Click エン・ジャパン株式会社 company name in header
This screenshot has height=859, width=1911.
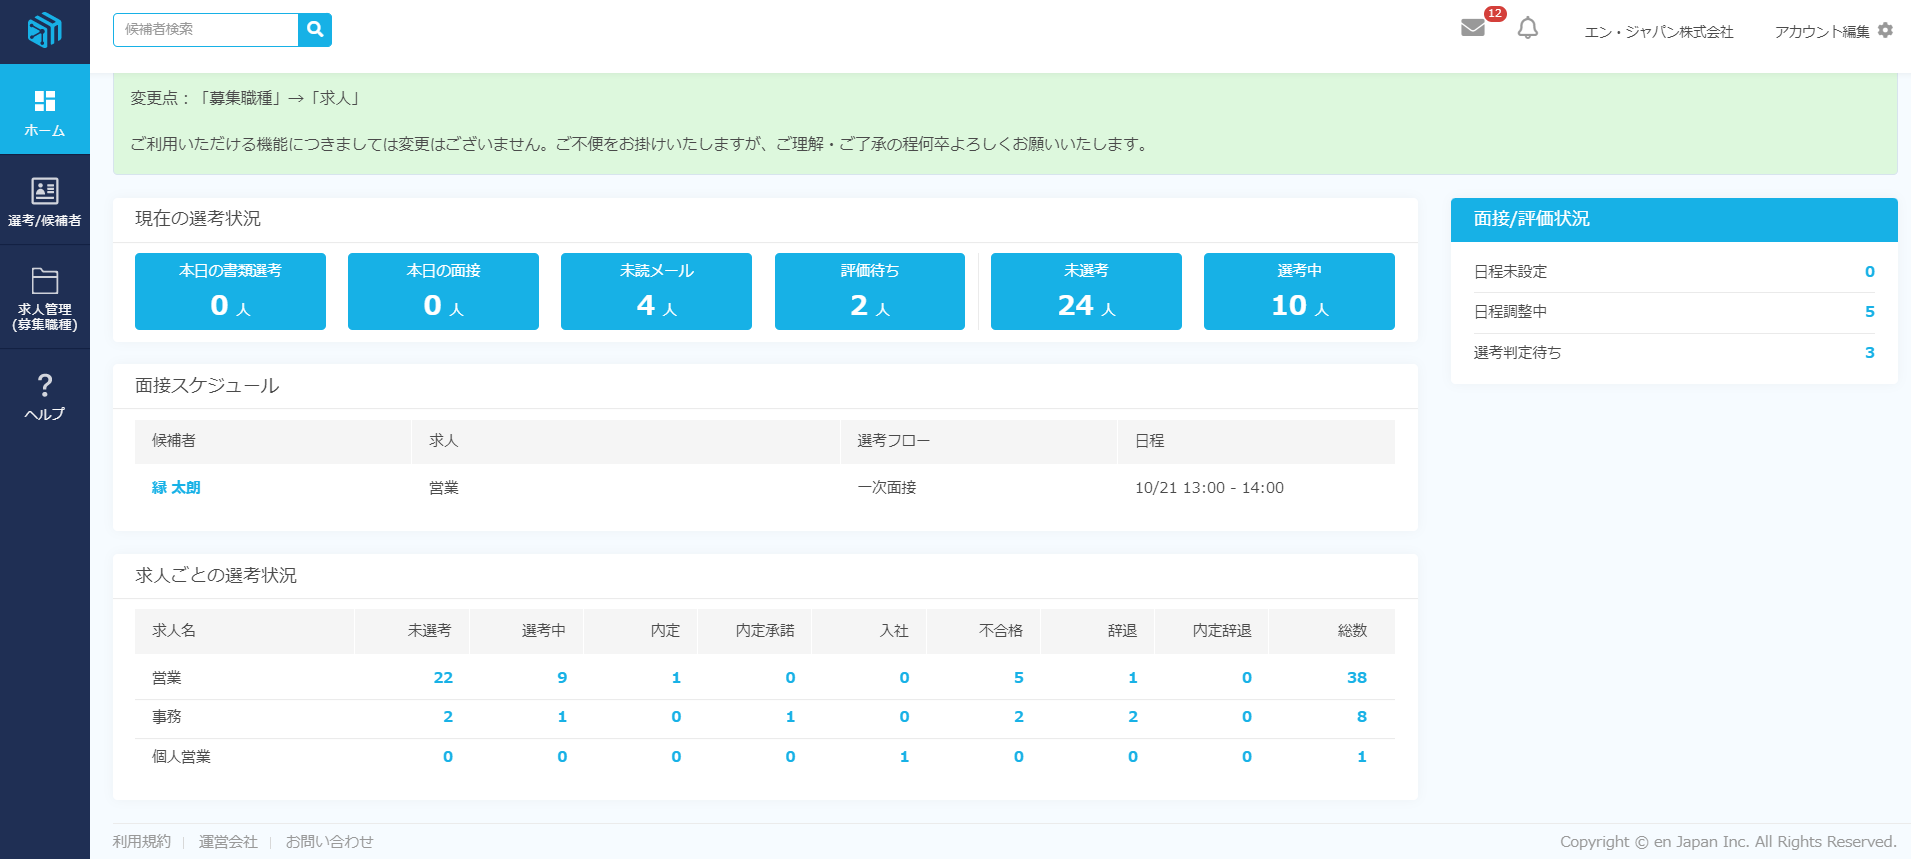click(1658, 32)
